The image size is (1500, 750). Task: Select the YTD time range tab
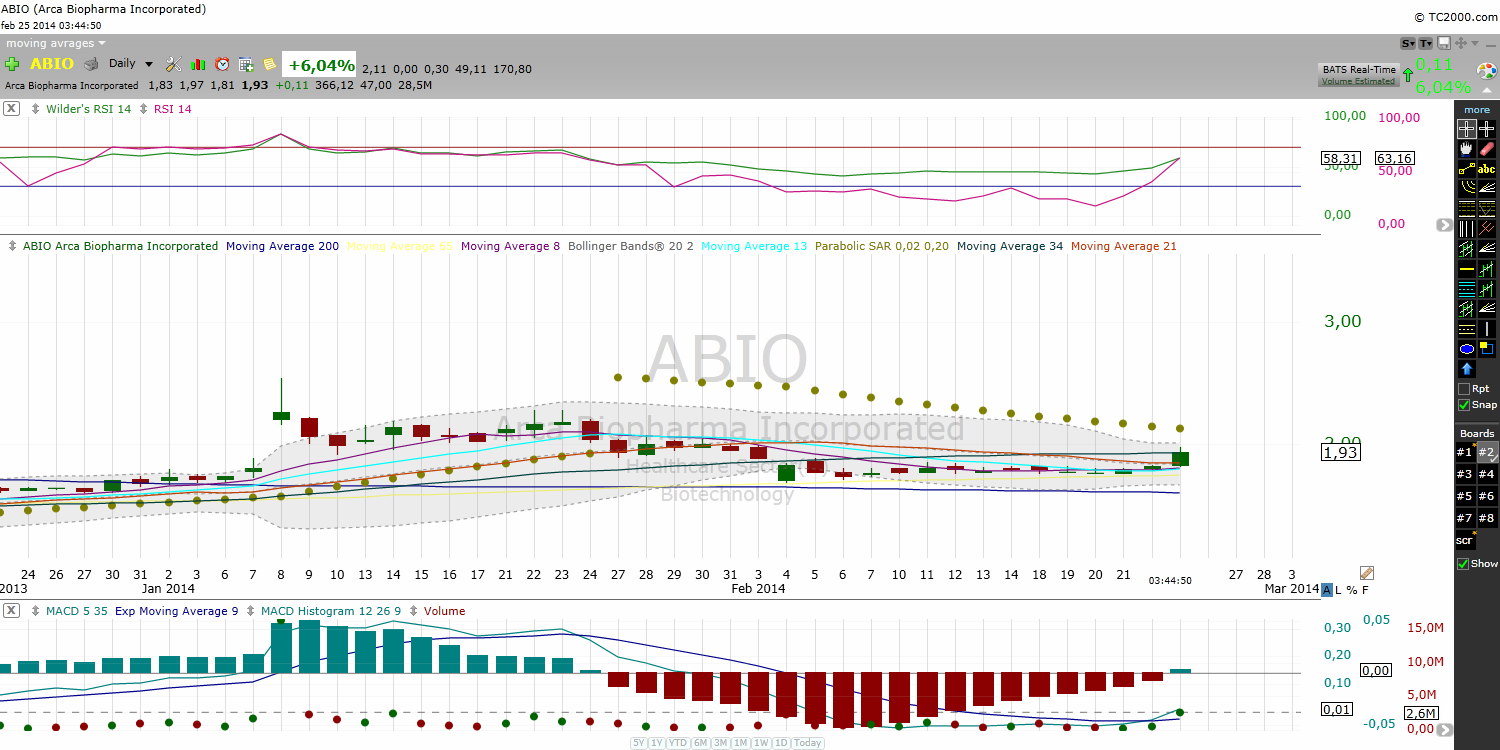[x=676, y=743]
